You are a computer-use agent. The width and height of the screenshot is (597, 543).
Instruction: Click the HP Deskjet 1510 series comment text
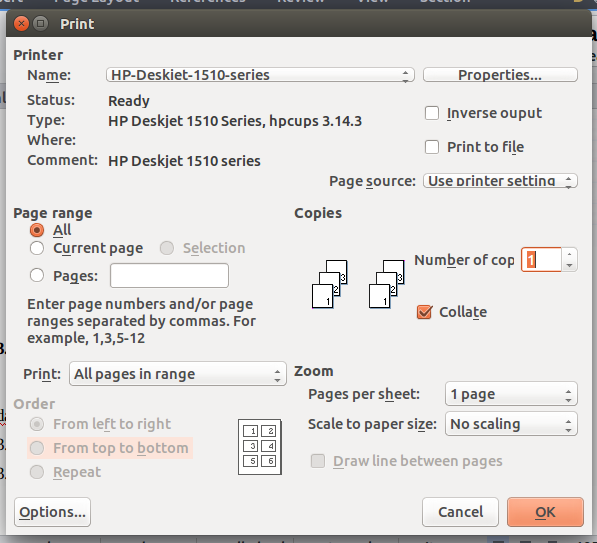coord(184,161)
